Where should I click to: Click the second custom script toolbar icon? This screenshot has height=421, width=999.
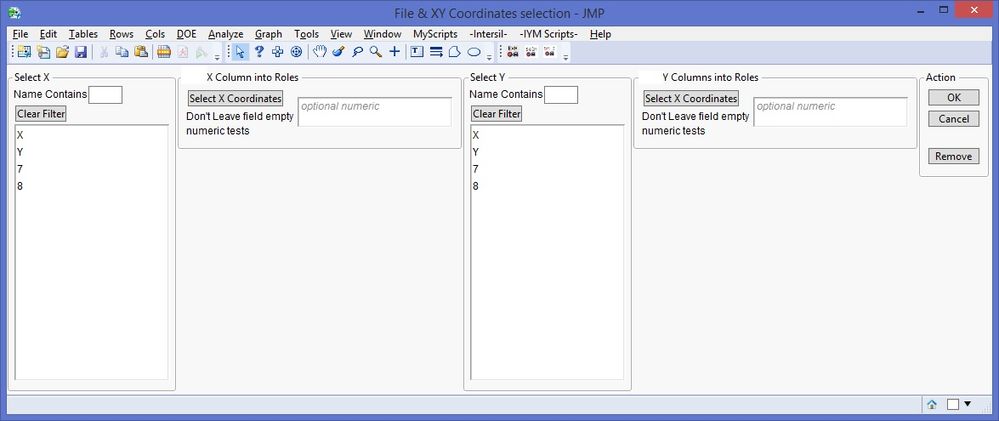tap(531, 52)
